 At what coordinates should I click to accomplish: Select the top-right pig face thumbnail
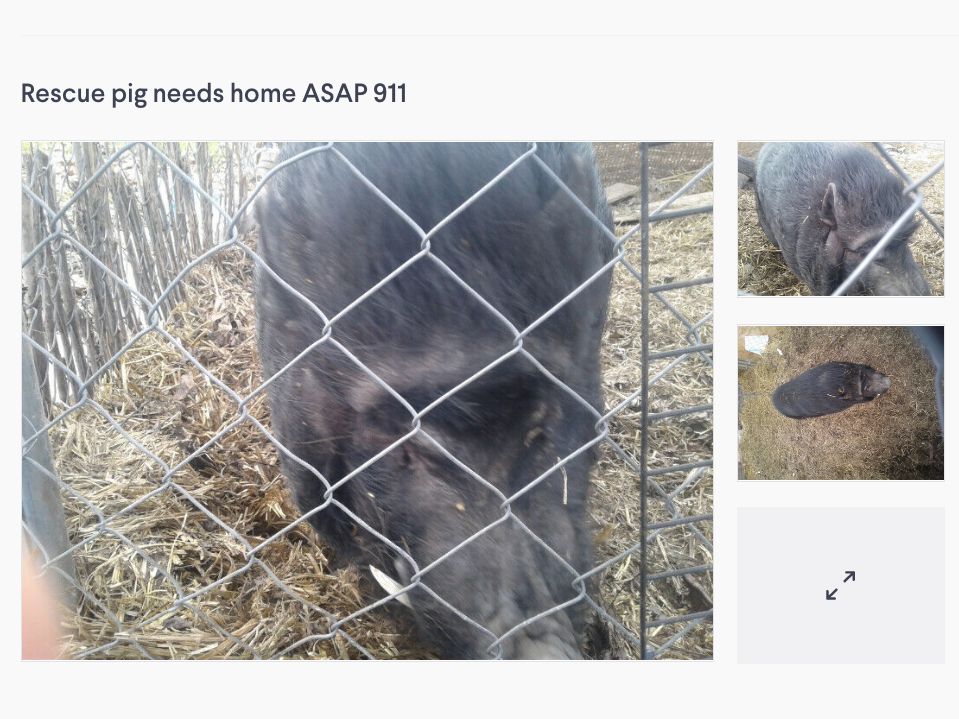coord(840,219)
